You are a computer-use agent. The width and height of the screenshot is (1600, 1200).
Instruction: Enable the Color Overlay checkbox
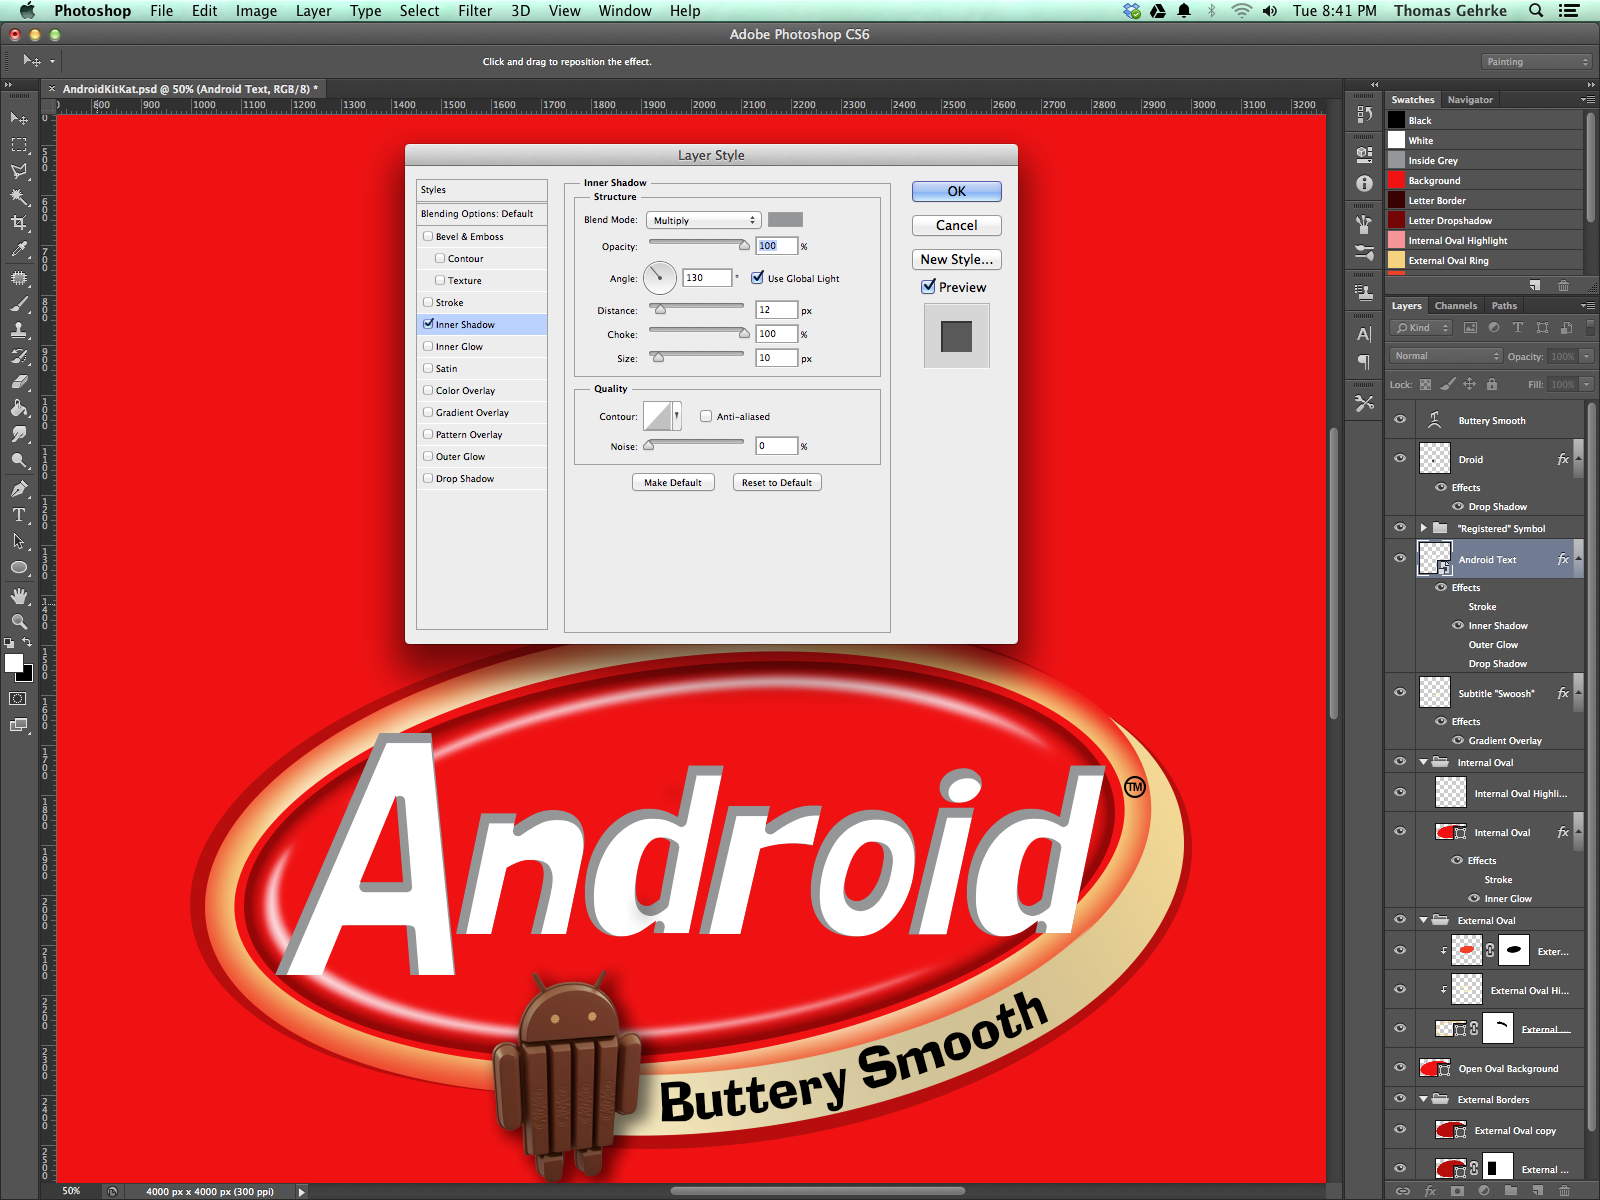coord(428,390)
